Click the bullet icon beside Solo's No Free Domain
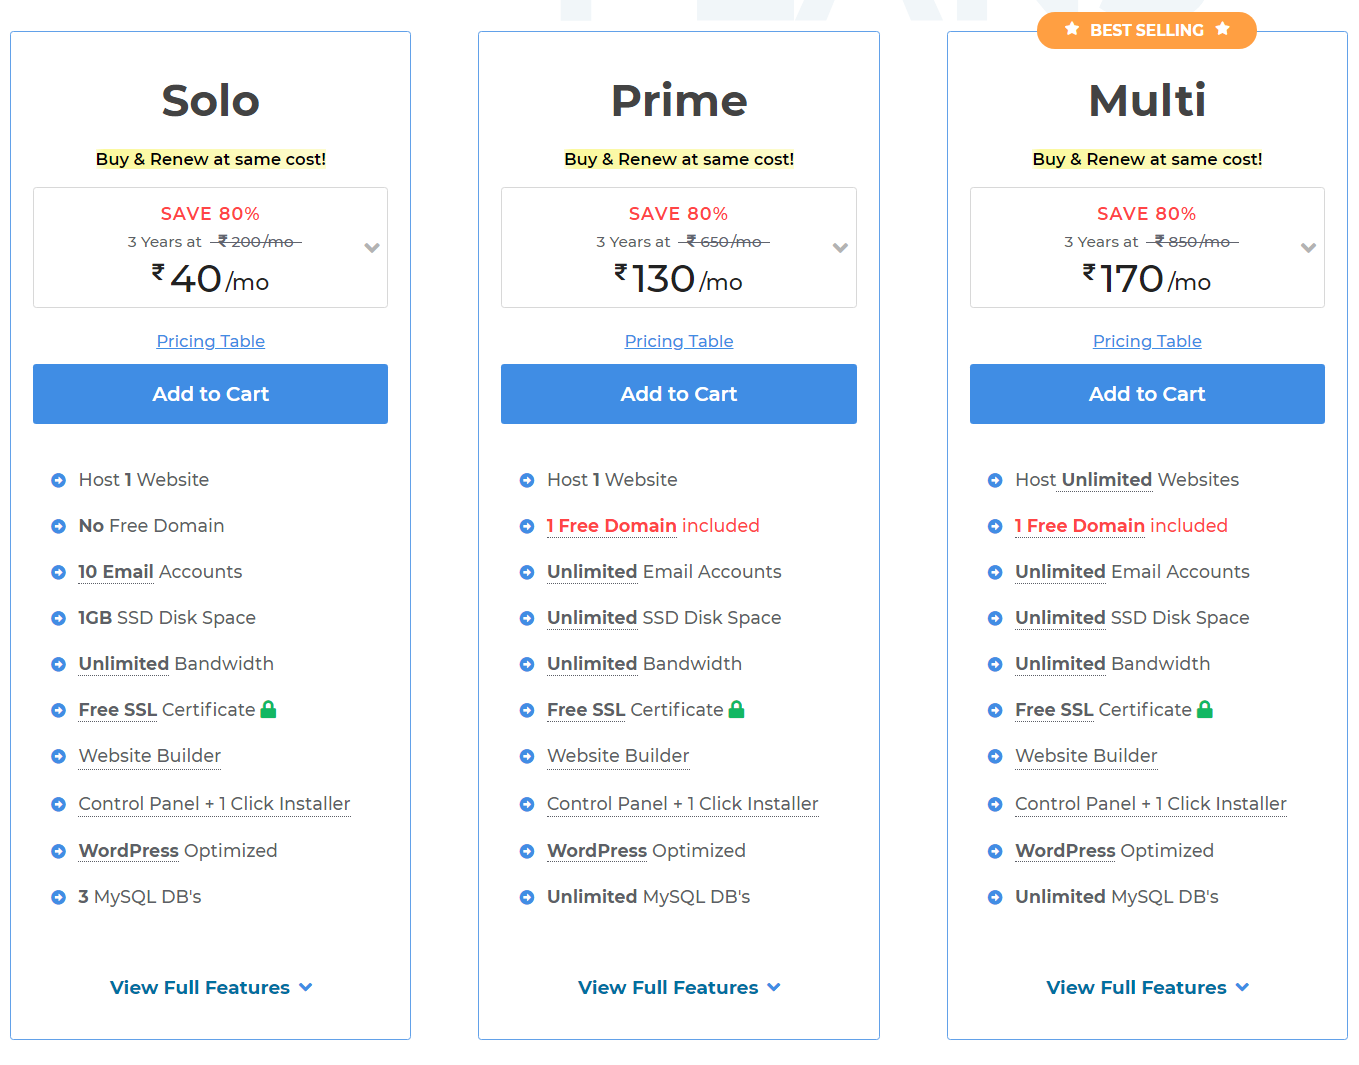 59,526
